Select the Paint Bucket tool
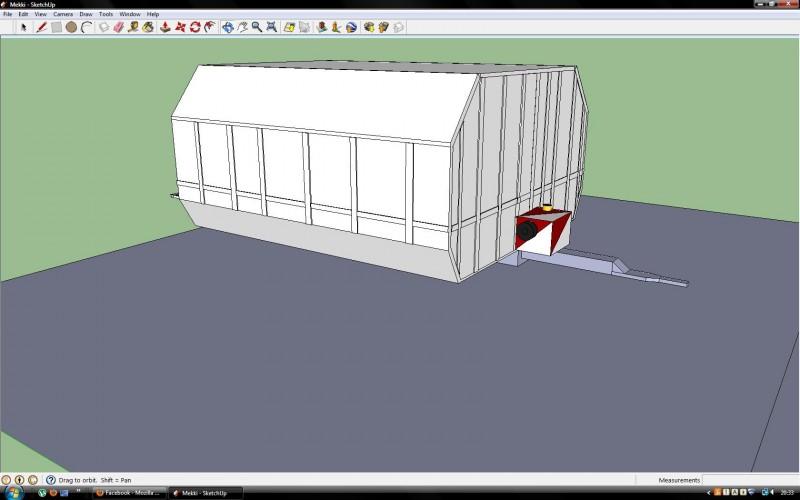Screen dimensions: 800x500 148,27
